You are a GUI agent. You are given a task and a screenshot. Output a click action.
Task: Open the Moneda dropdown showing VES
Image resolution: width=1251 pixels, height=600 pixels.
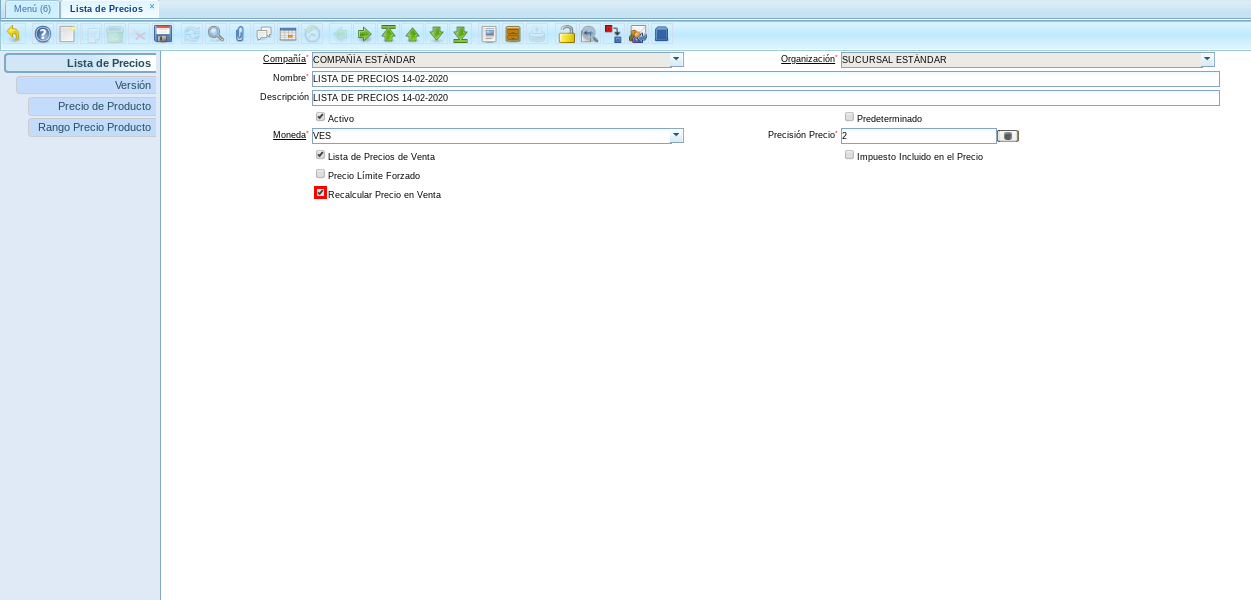pos(677,135)
